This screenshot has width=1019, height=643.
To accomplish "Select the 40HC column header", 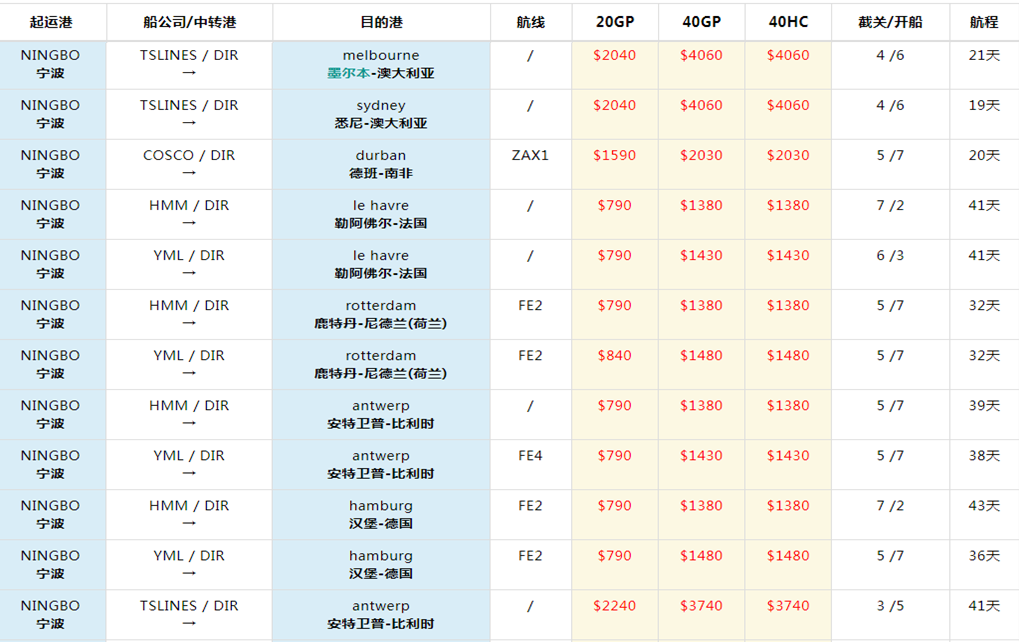I will click(788, 22).
